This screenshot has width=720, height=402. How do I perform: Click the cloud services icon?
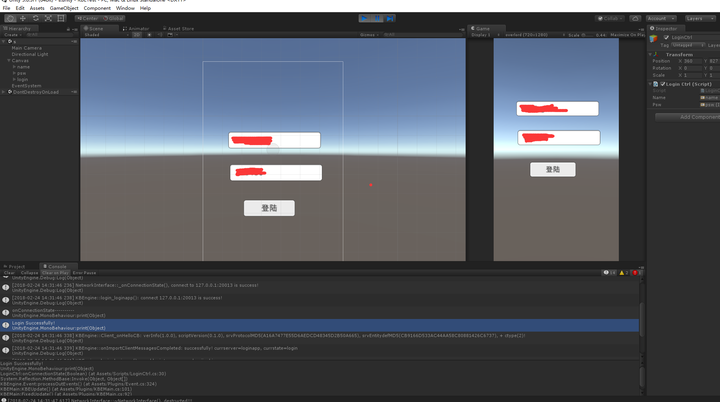[635, 18]
